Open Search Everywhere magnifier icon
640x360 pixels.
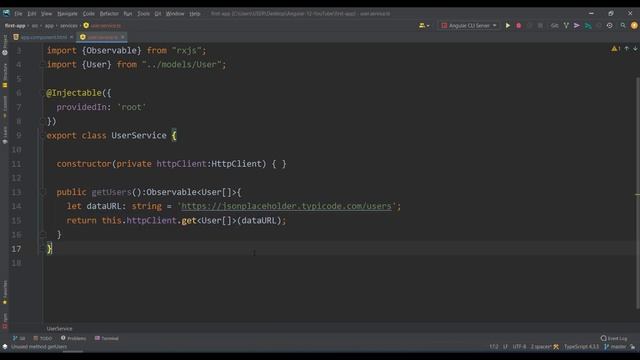[623, 25]
